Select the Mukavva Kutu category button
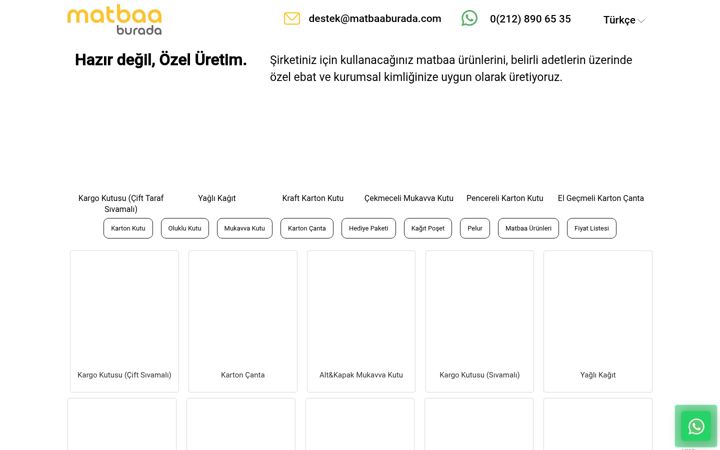 point(245,228)
